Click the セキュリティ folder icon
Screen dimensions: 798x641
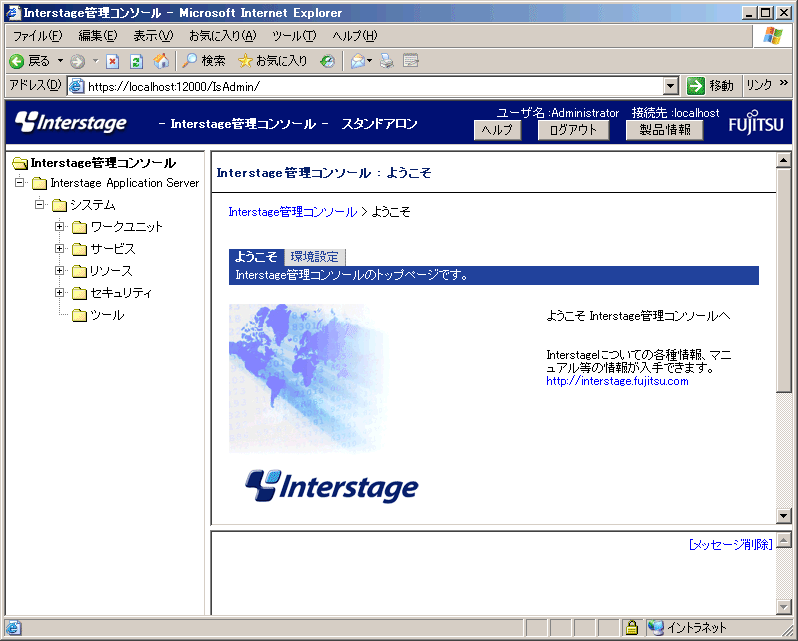pos(79,293)
